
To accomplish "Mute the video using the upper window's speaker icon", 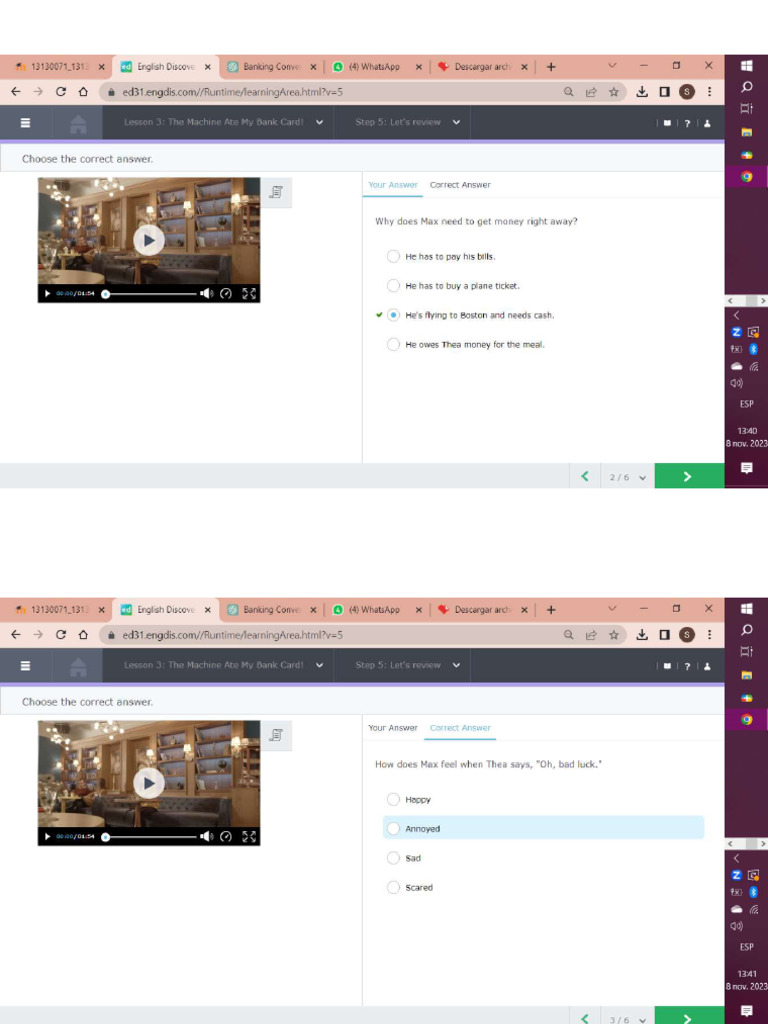I will [x=205, y=294].
